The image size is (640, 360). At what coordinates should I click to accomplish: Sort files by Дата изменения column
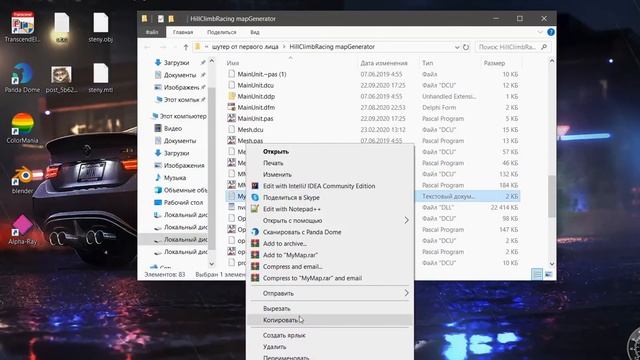coord(384,63)
